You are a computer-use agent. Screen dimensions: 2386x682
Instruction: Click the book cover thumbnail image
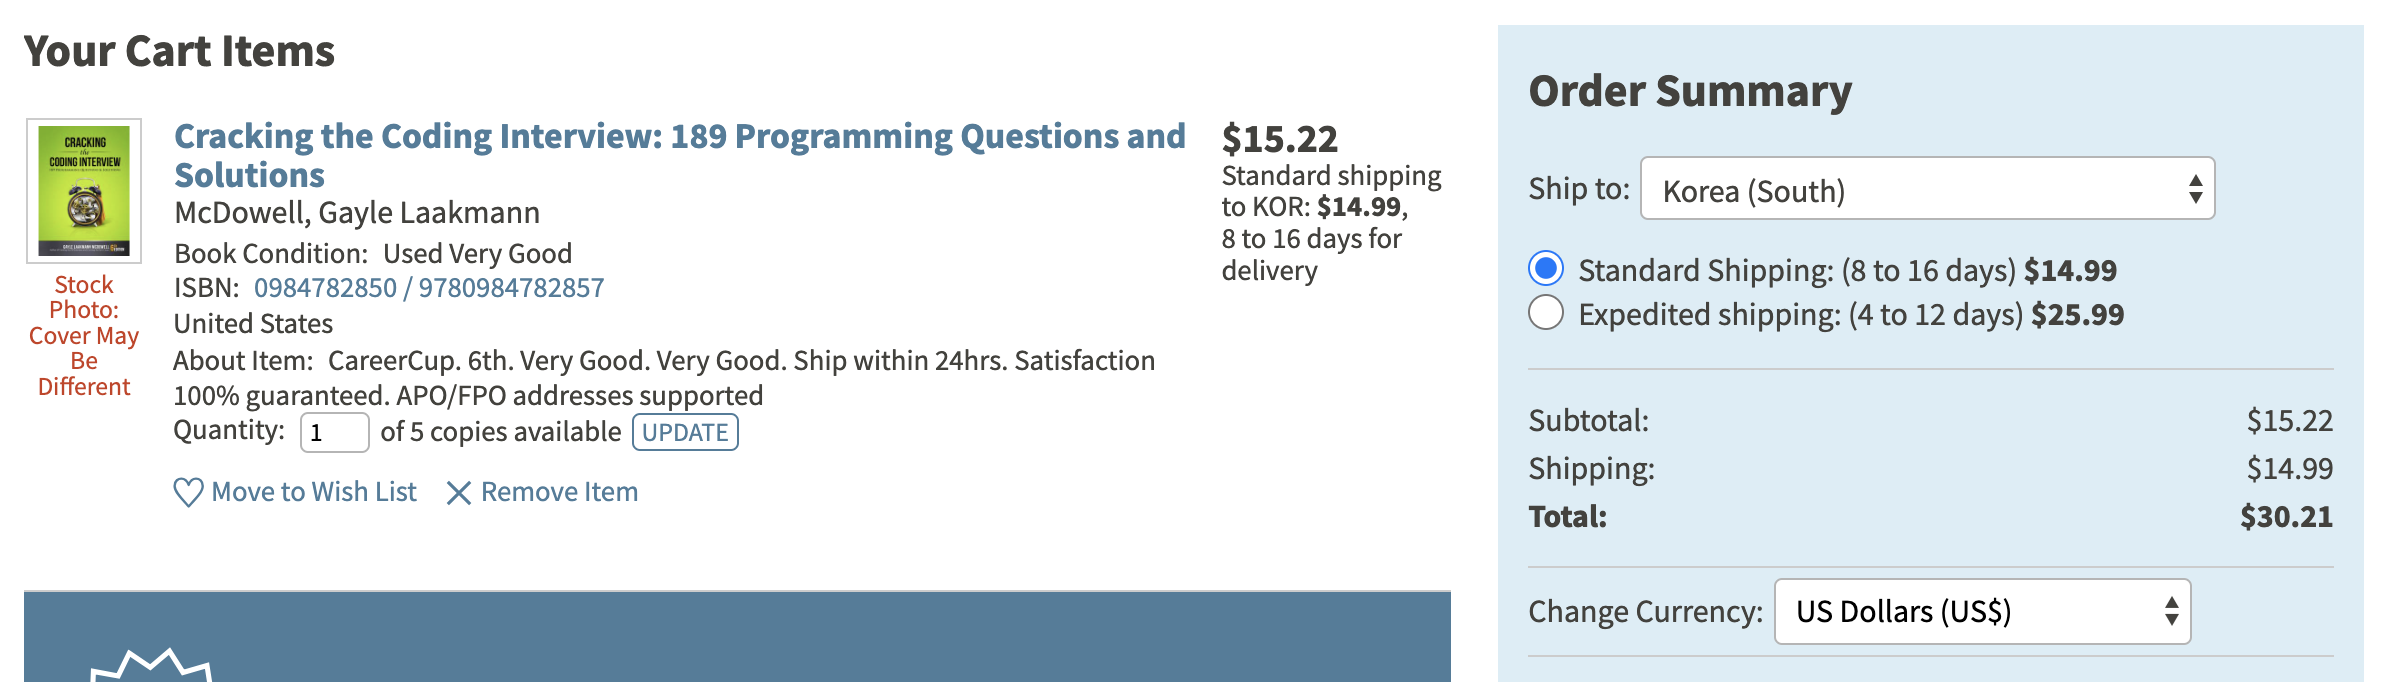tap(84, 190)
